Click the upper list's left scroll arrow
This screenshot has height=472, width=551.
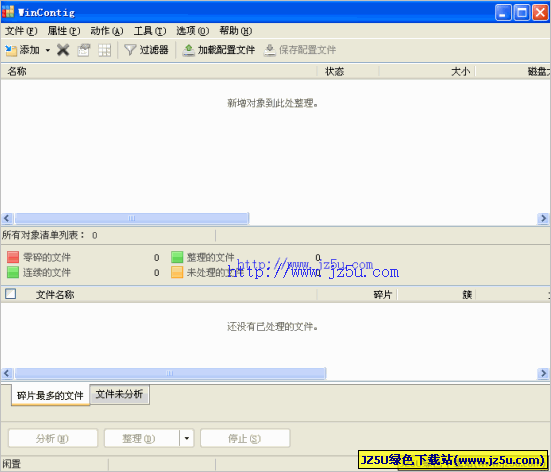click(7, 218)
